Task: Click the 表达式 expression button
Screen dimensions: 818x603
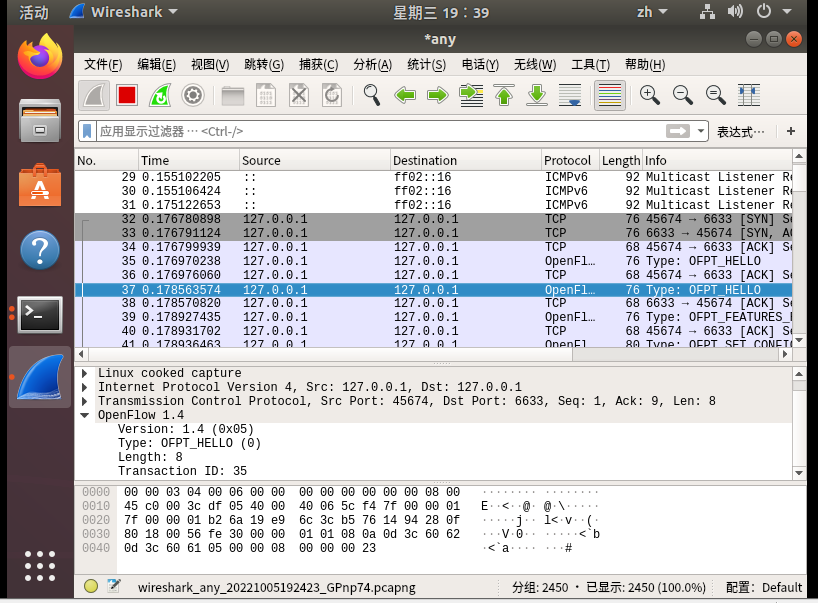Action: 741,132
